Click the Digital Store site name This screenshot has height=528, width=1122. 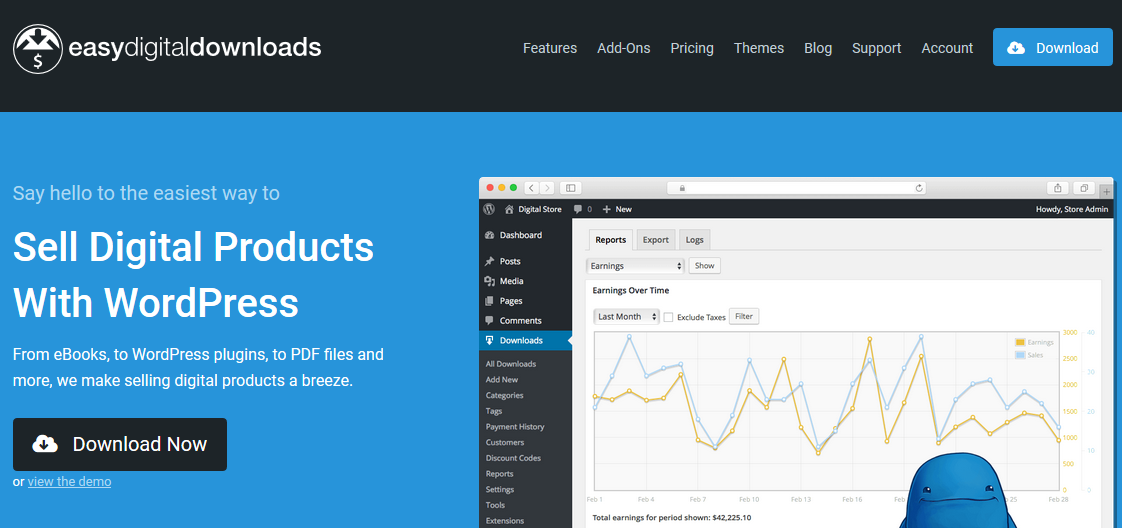pos(540,209)
